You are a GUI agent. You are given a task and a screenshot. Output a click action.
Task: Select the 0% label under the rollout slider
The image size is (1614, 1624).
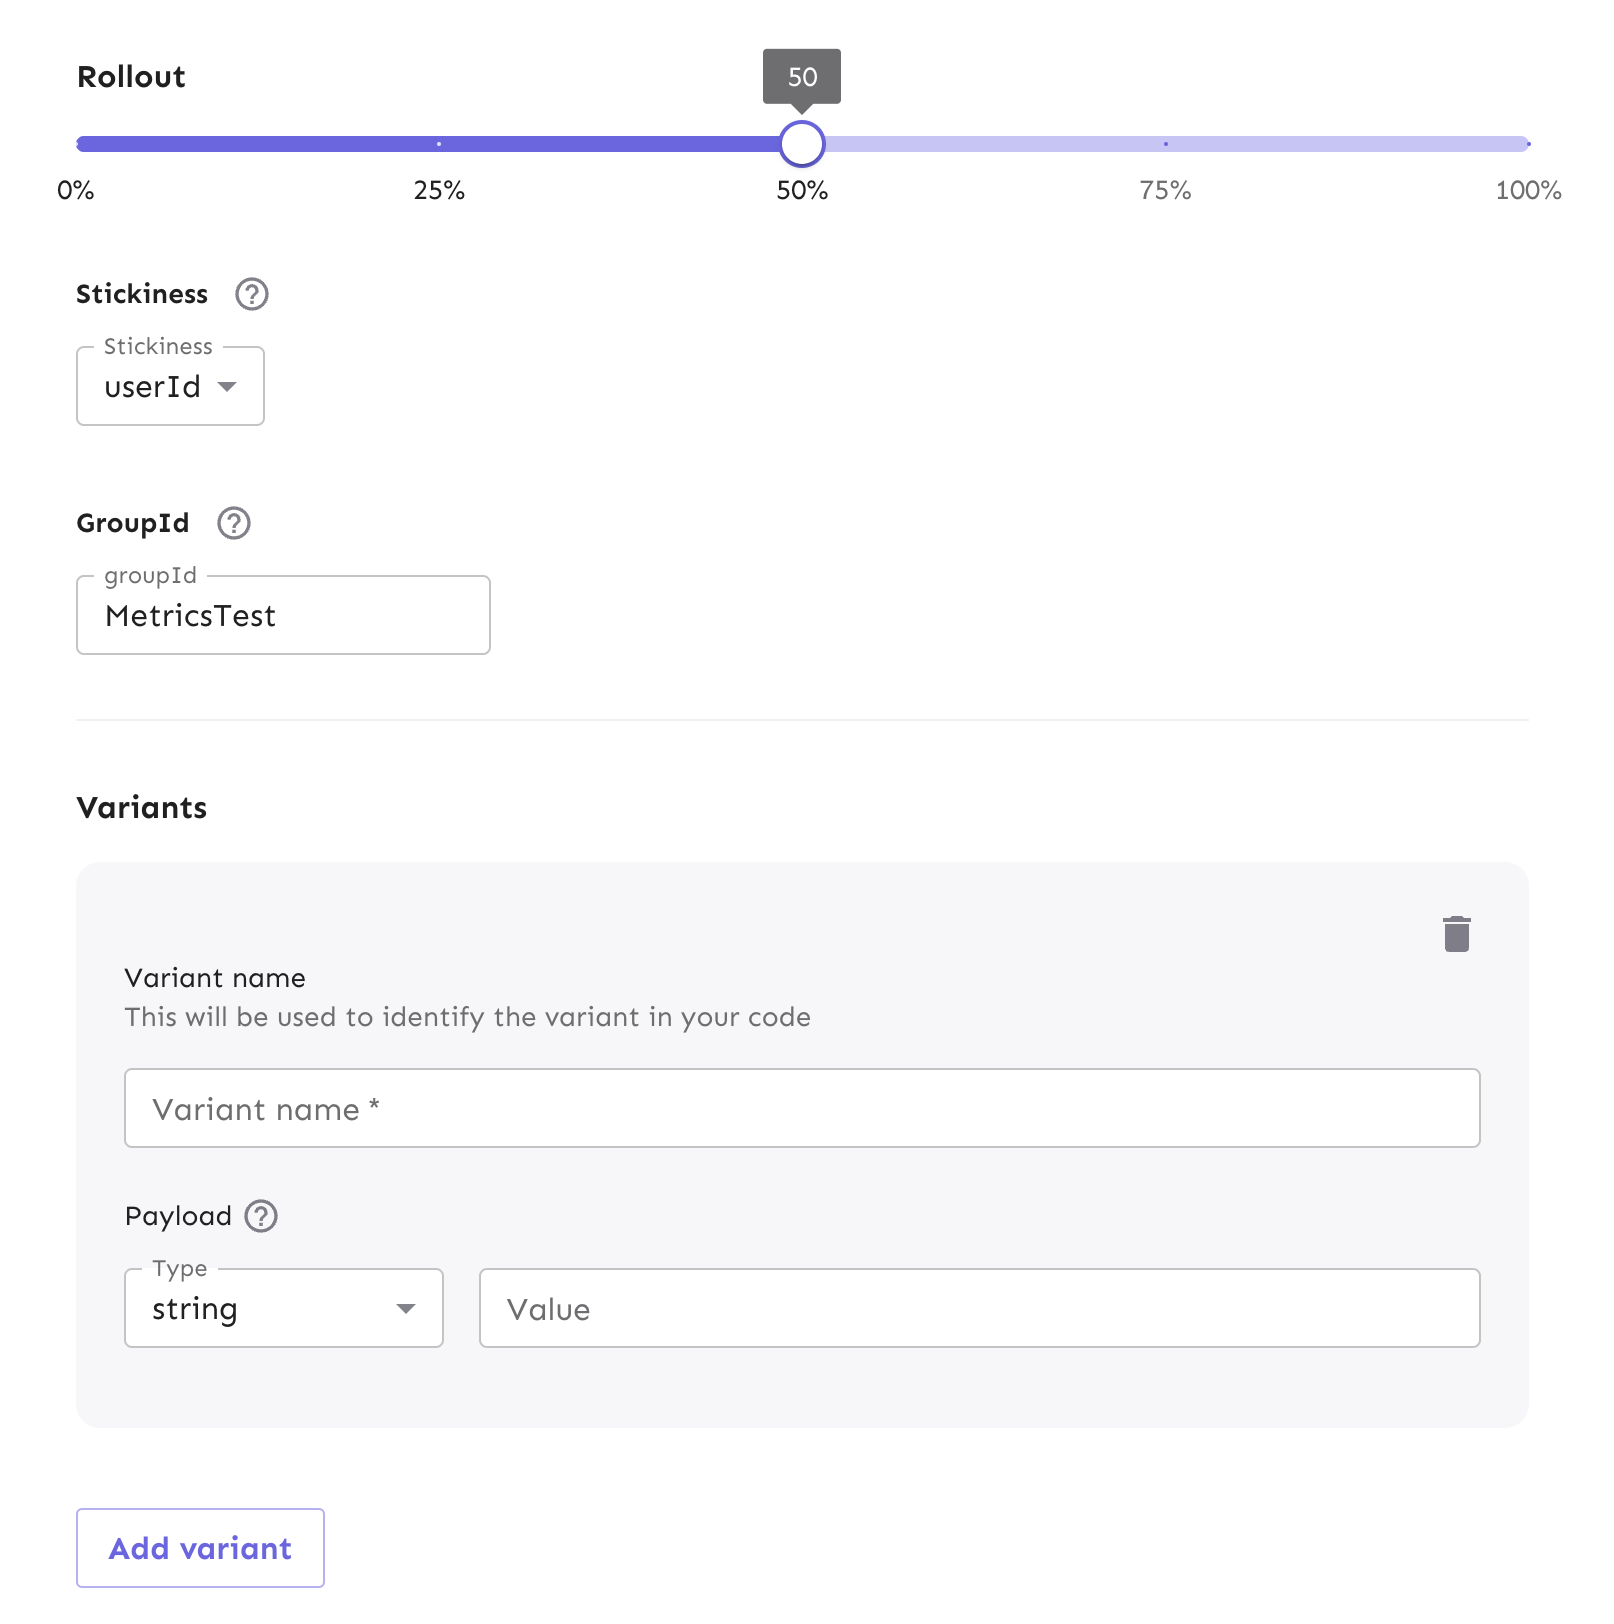pyautogui.click(x=76, y=191)
